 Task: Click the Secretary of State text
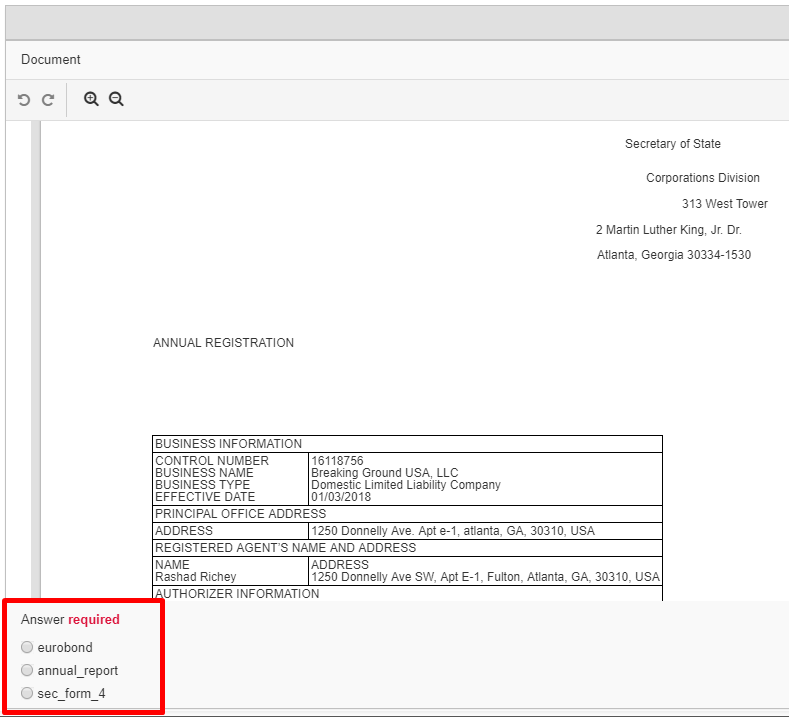pyautogui.click(x=673, y=144)
